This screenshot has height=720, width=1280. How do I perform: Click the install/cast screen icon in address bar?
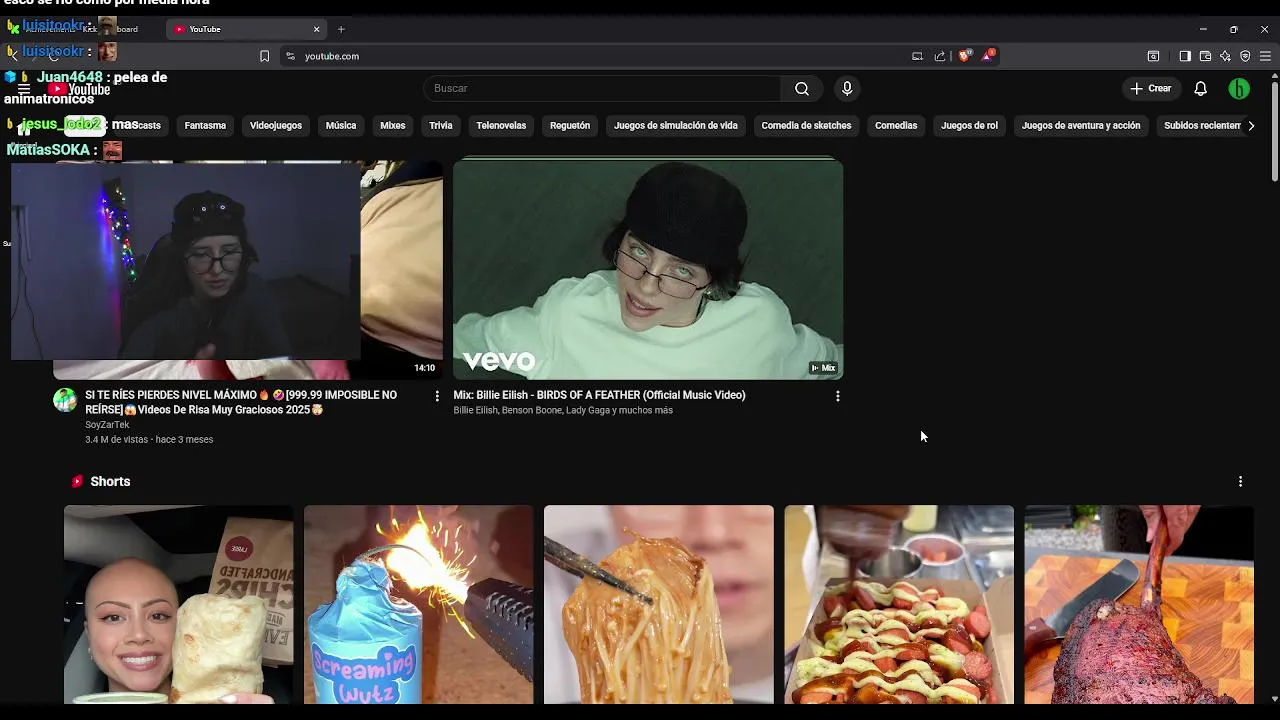click(917, 56)
